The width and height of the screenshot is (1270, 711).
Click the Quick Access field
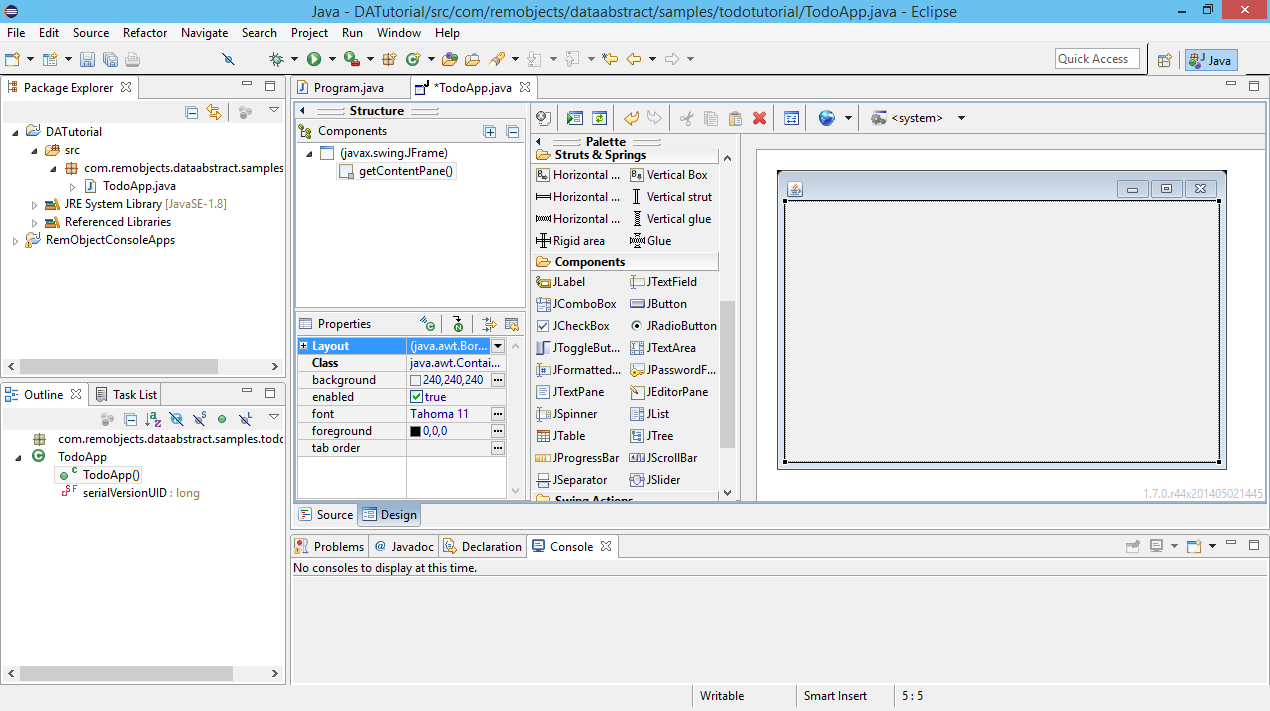click(1096, 58)
